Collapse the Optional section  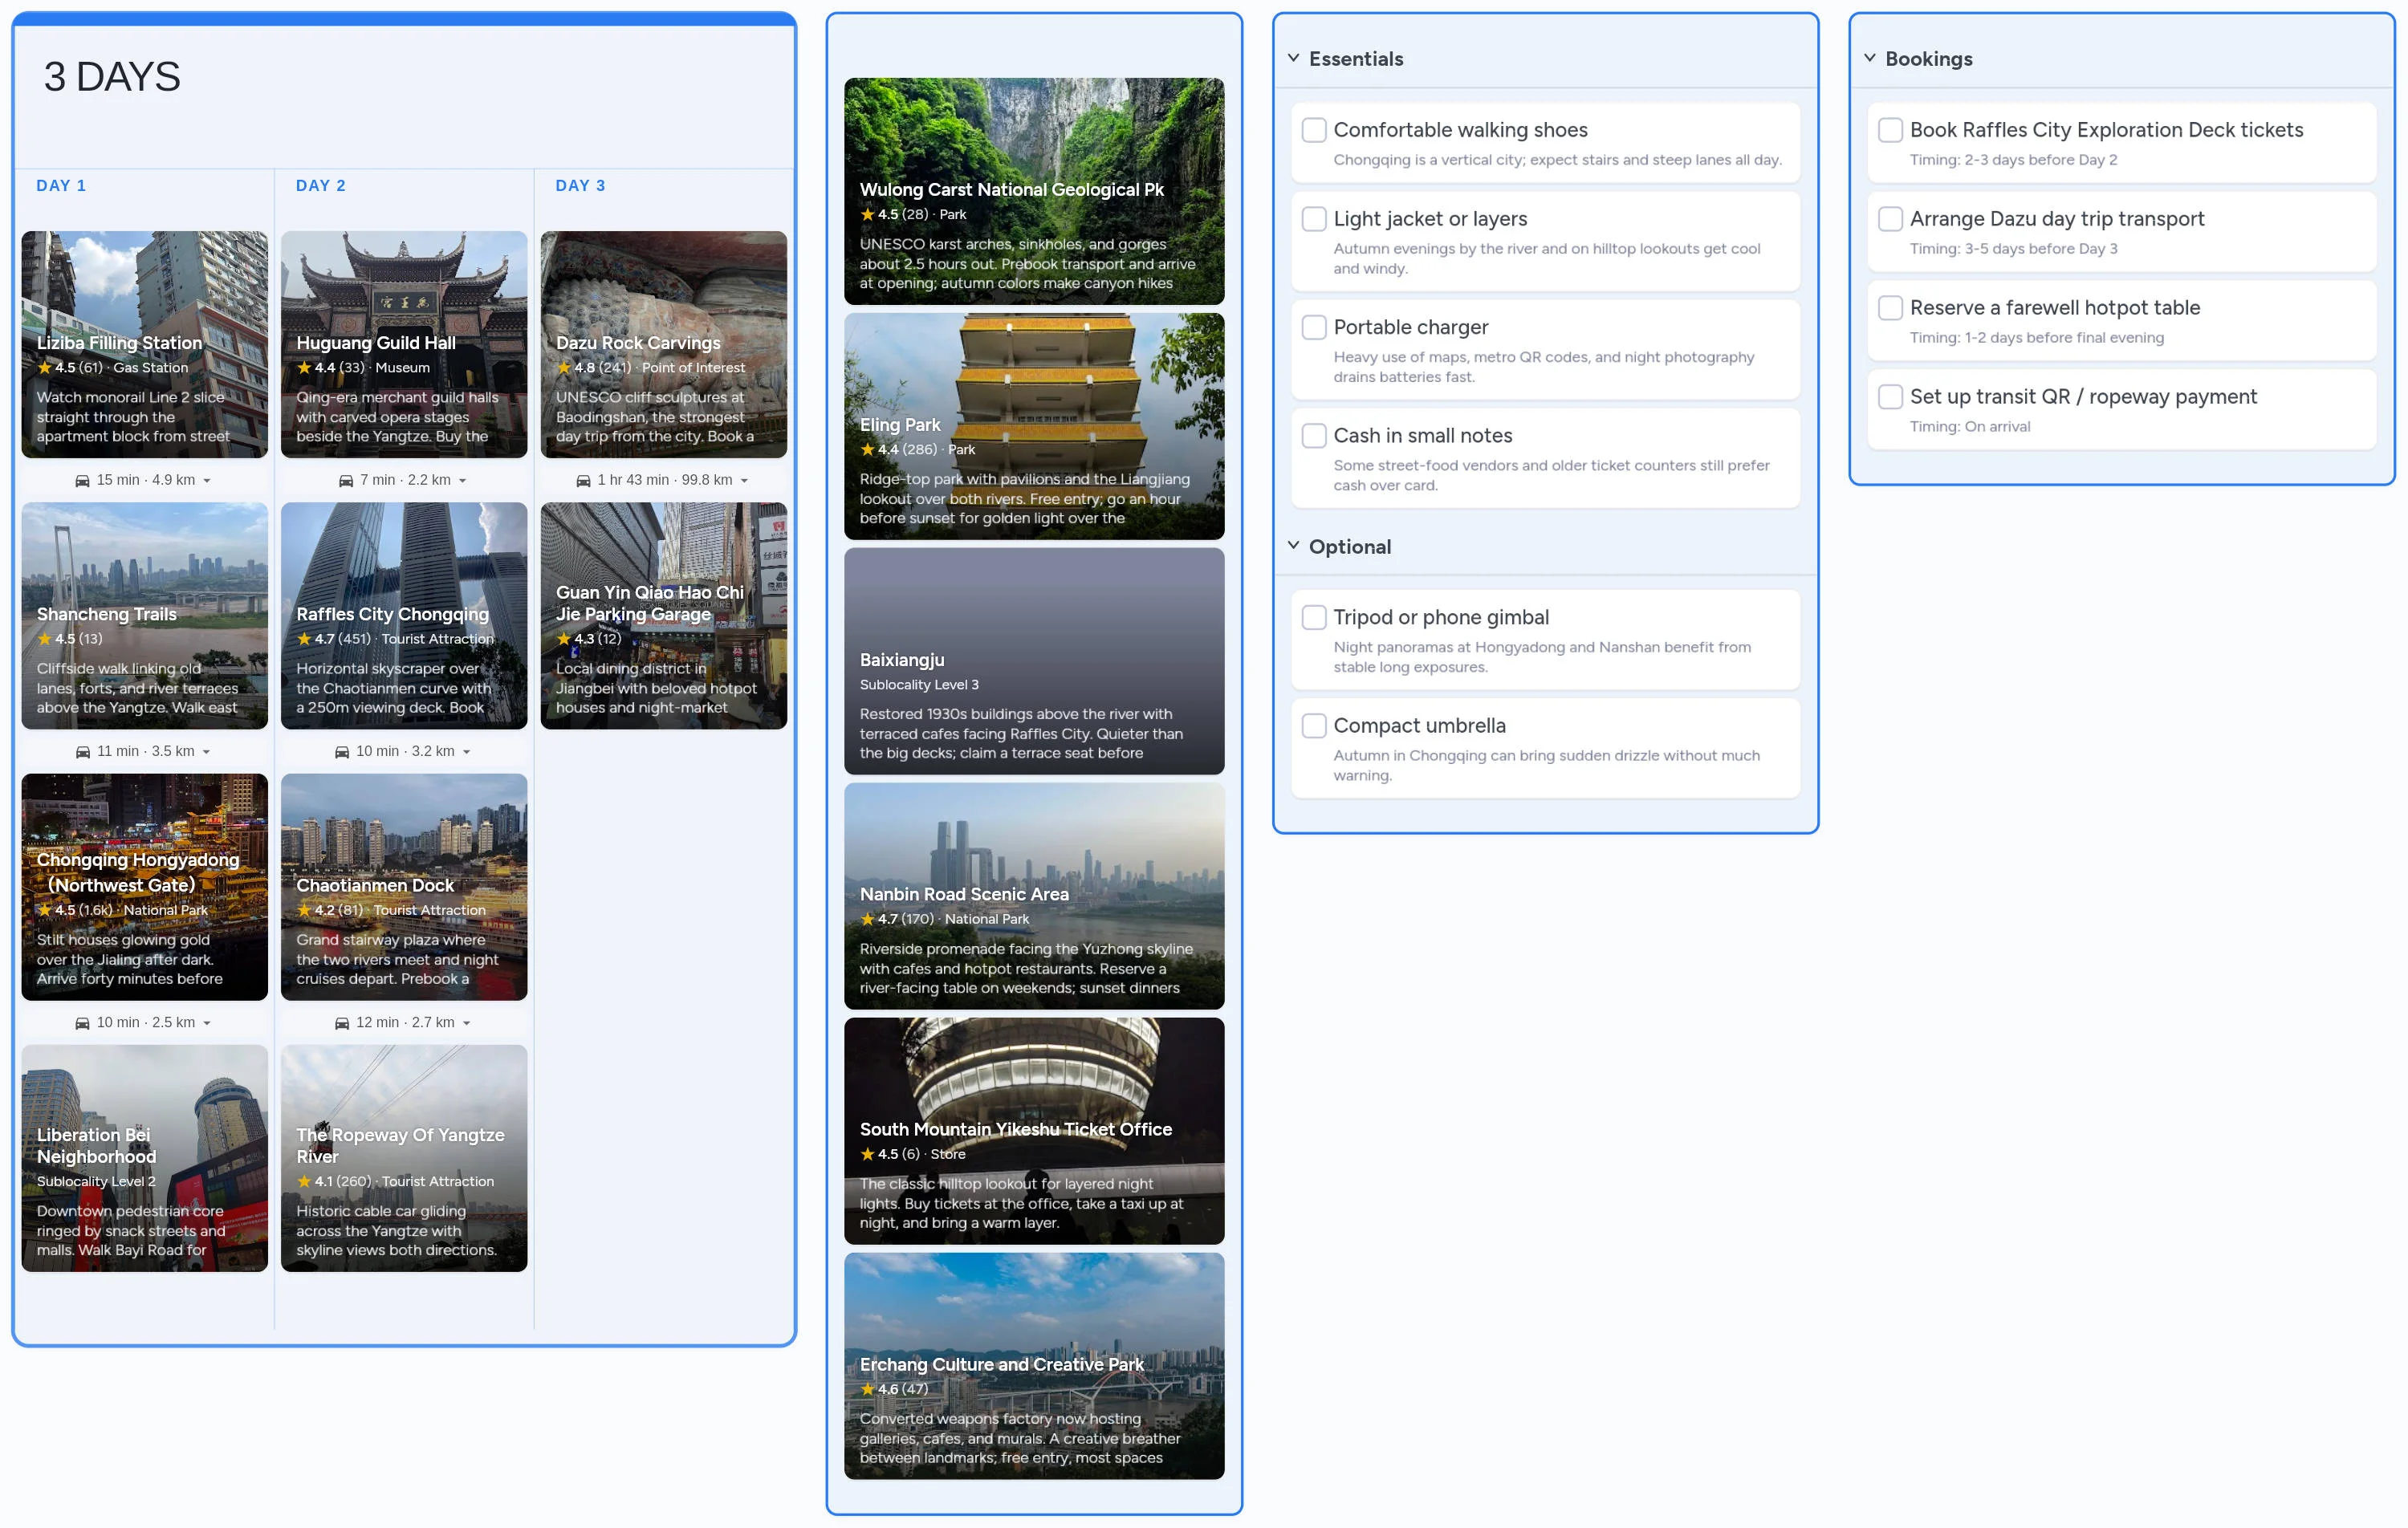click(1293, 546)
